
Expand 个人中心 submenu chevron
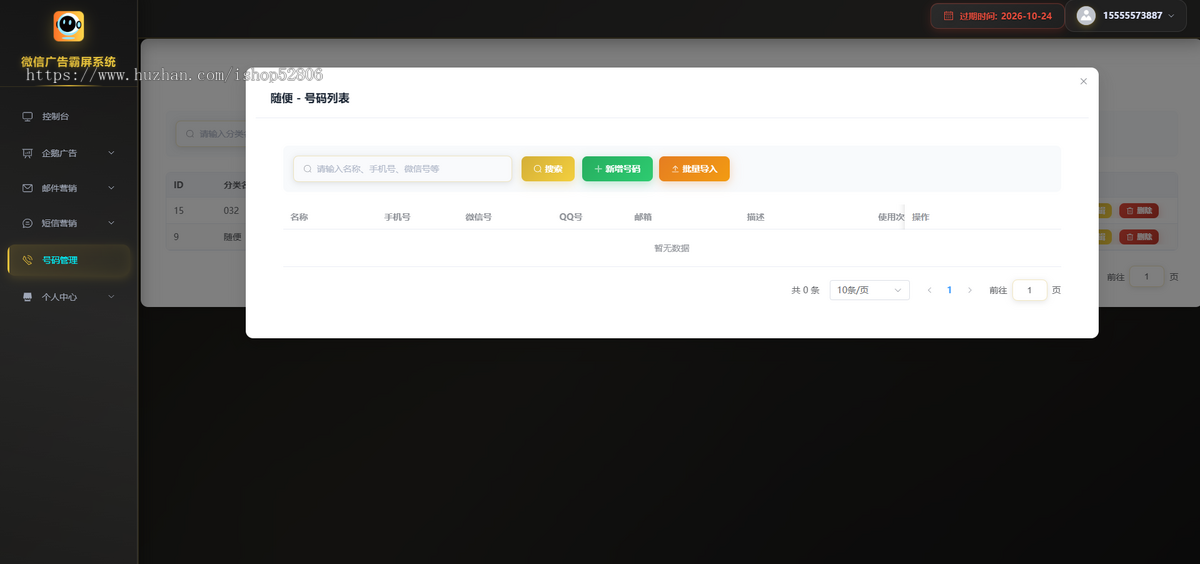pyautogui.click(x=111, y=297)
